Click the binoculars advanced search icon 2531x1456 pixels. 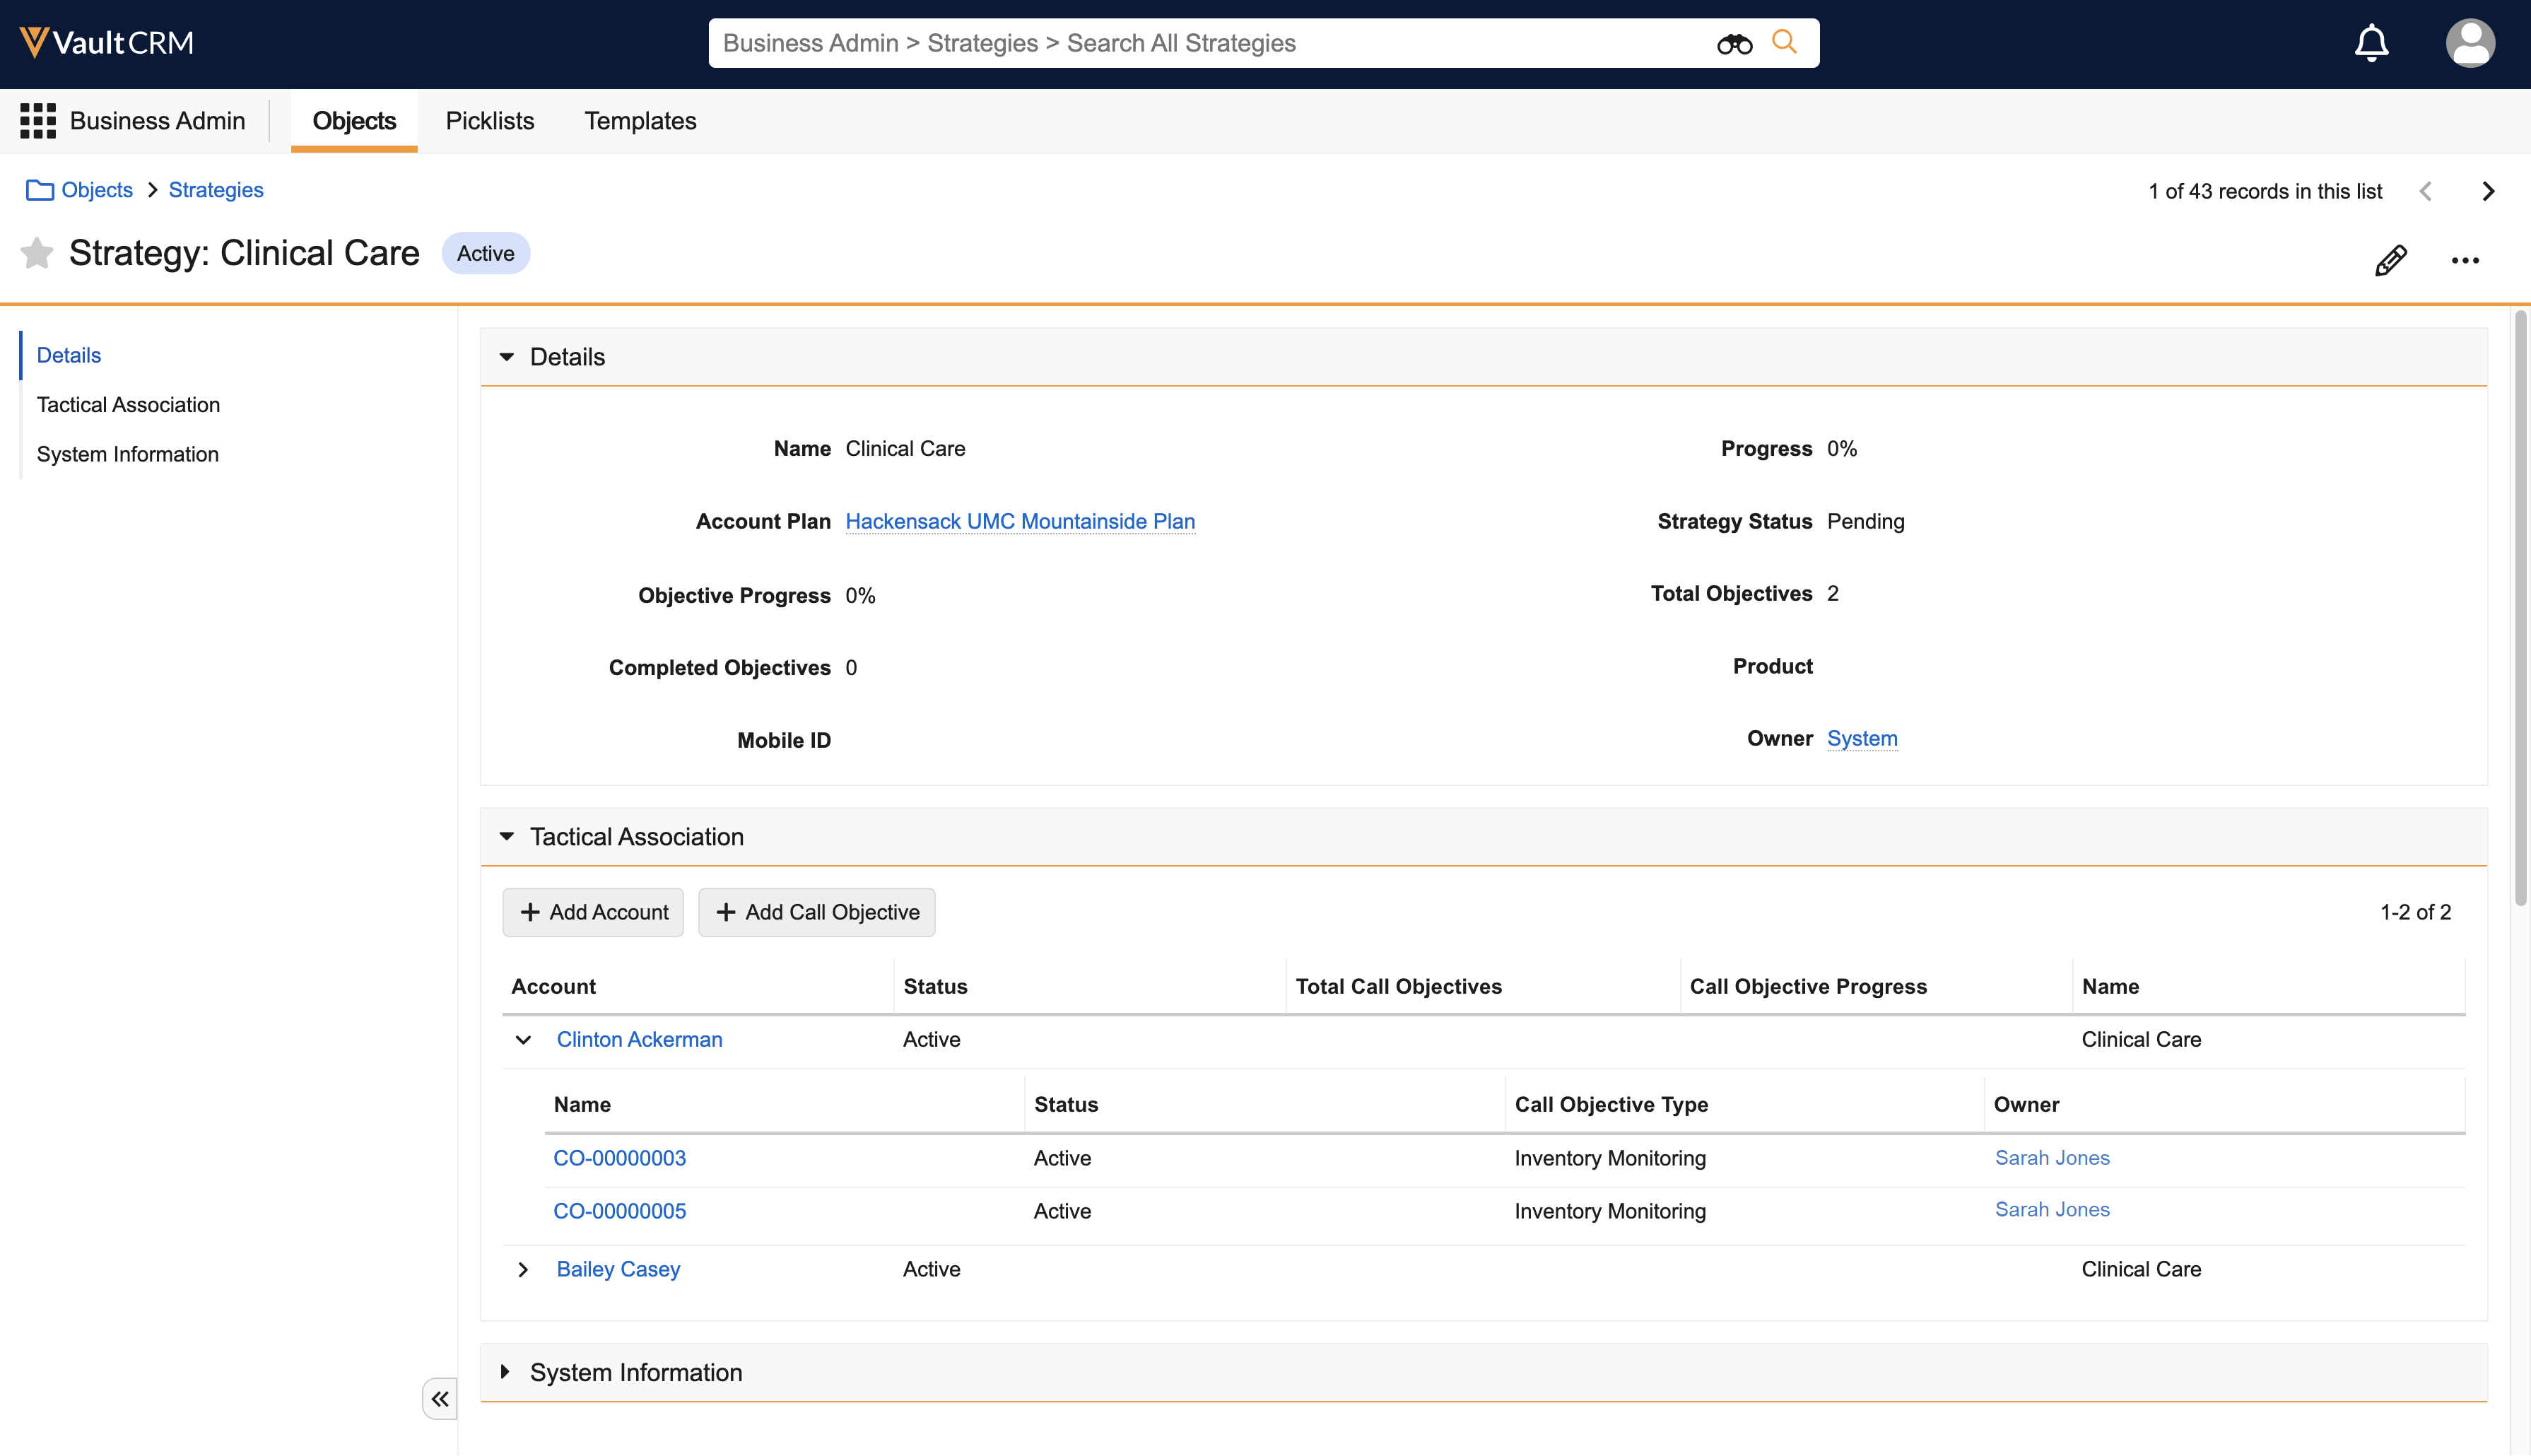pos(1734,43)
